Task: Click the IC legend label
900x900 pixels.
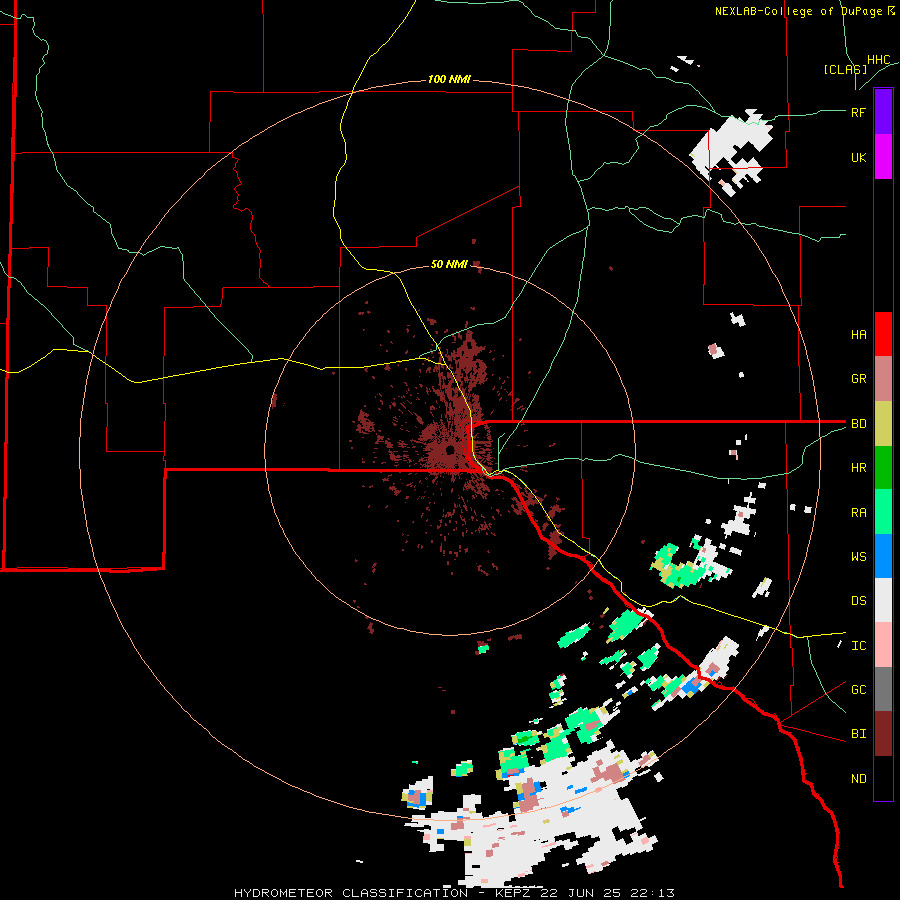Action: 858,646
